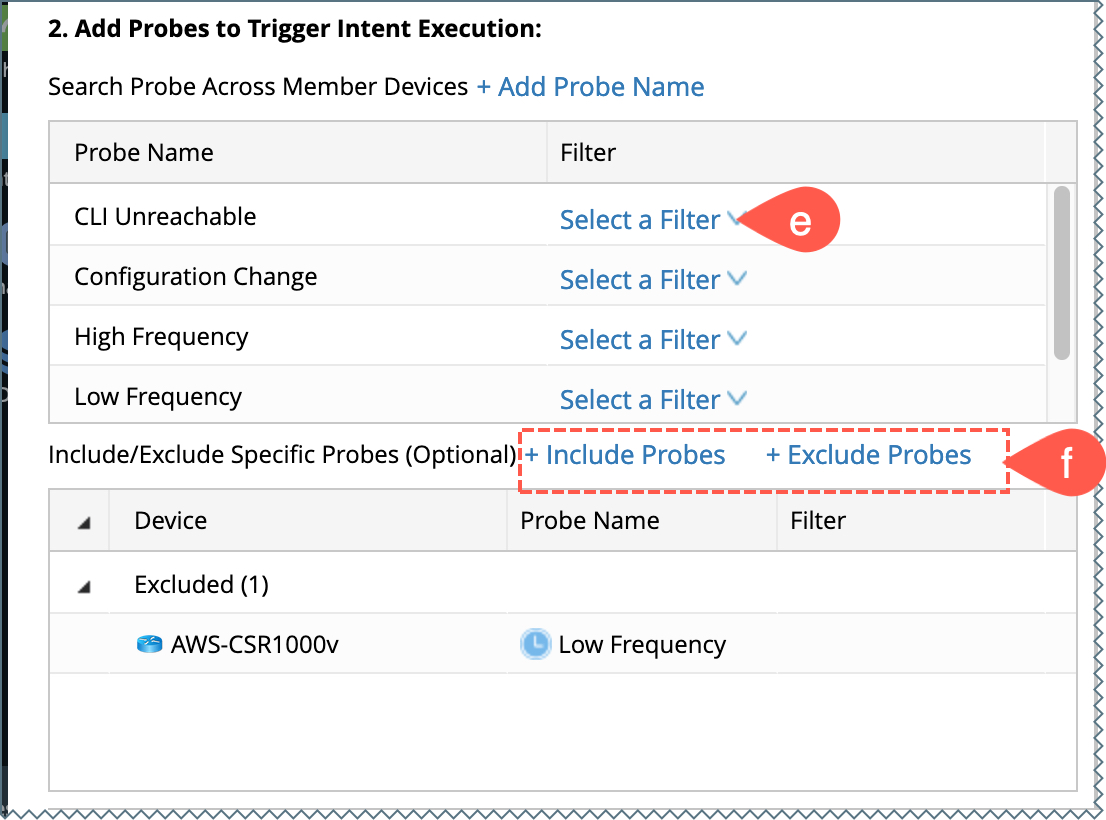Viewport: 1106px width, 820px height.
Task: Open filter dropdown for Configuration Change
Action: [x=653, y=280]
